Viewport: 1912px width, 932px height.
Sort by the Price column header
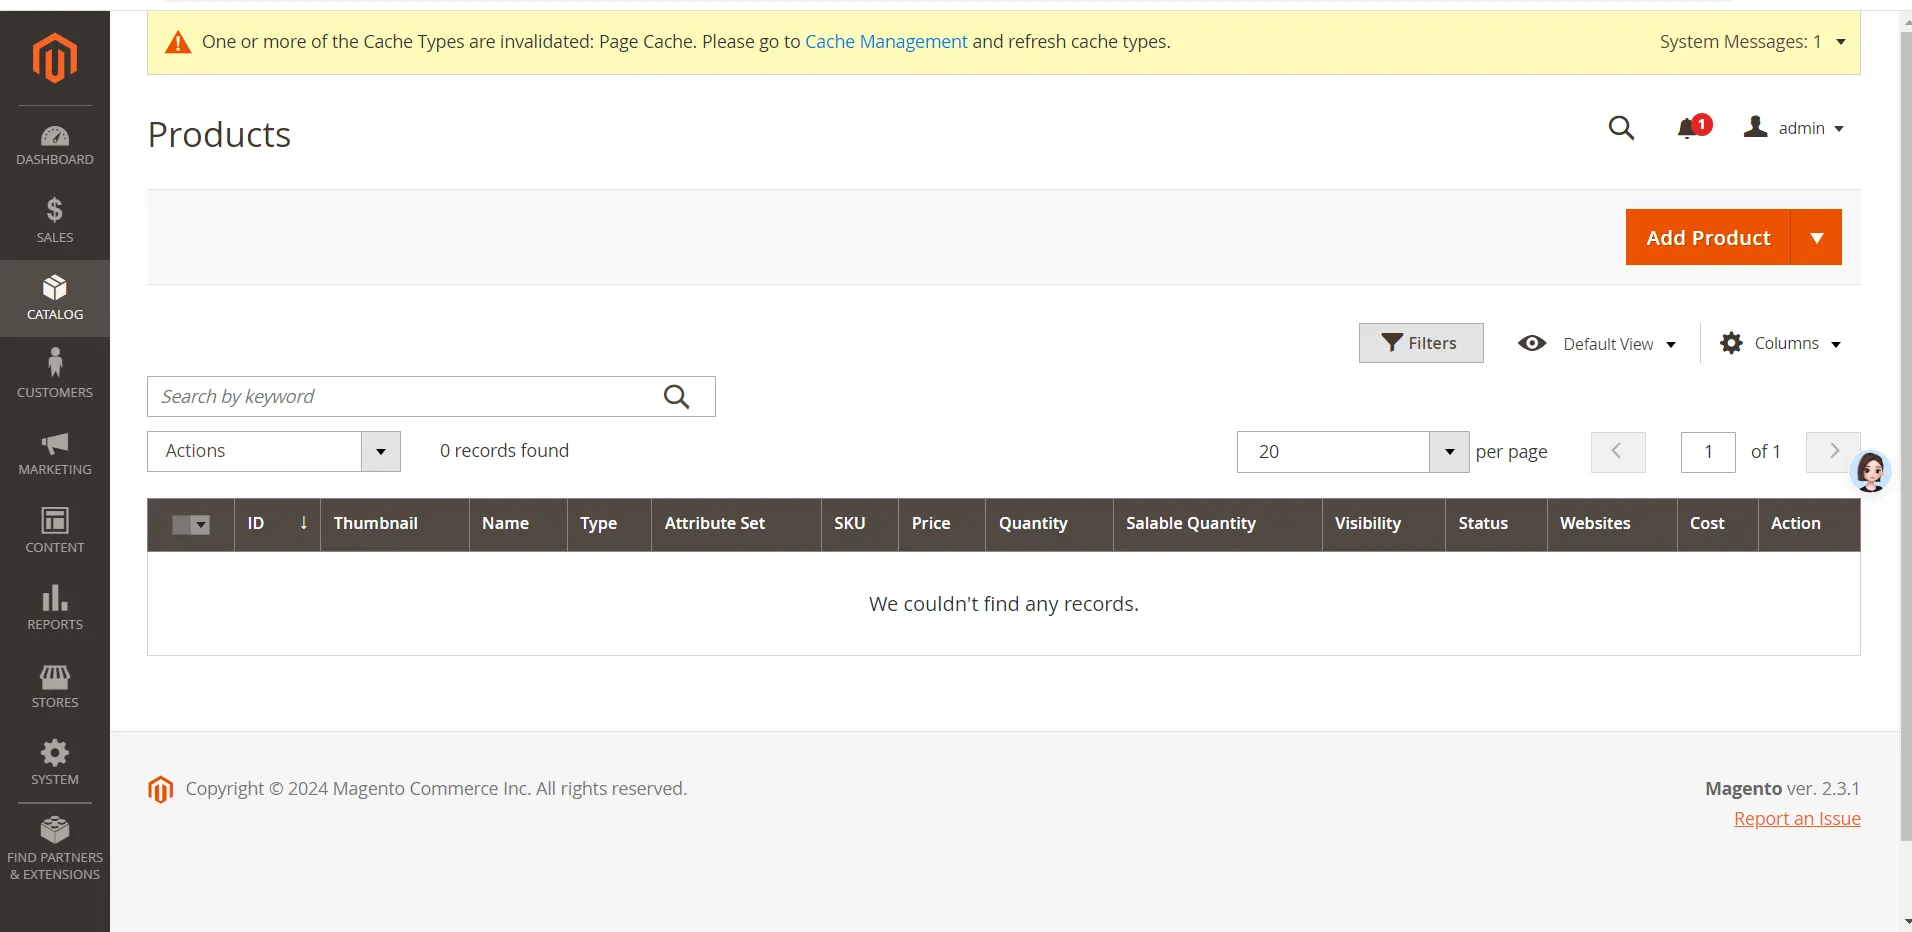click(942, 525)
